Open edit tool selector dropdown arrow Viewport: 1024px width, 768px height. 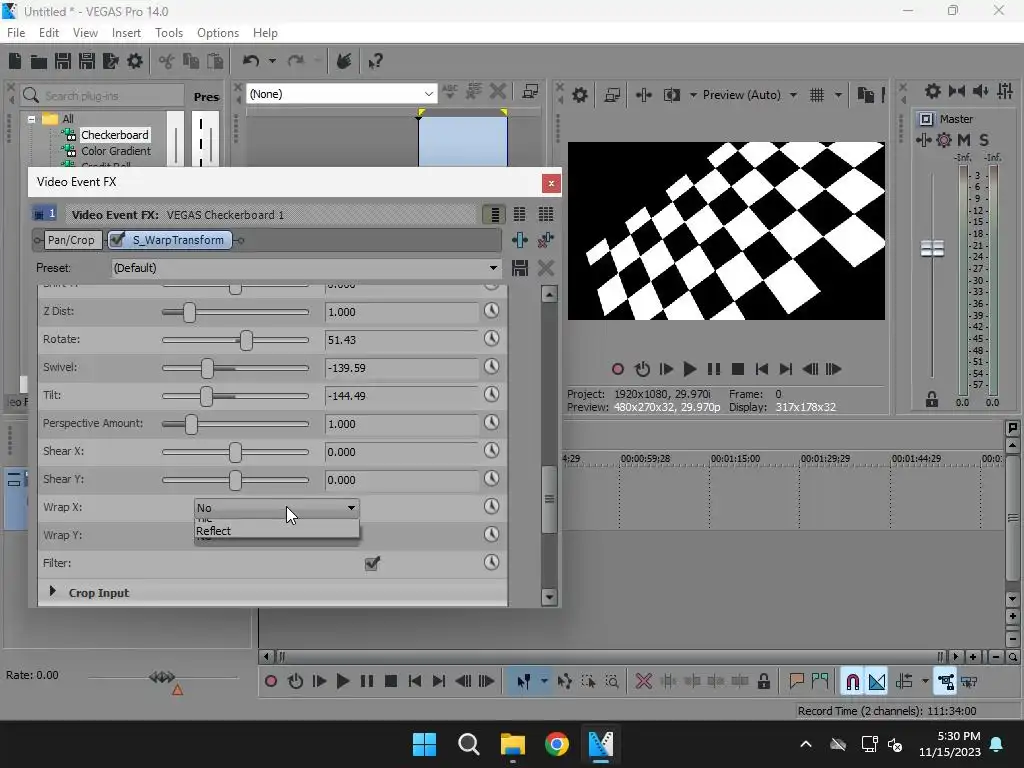click(544, 682)
